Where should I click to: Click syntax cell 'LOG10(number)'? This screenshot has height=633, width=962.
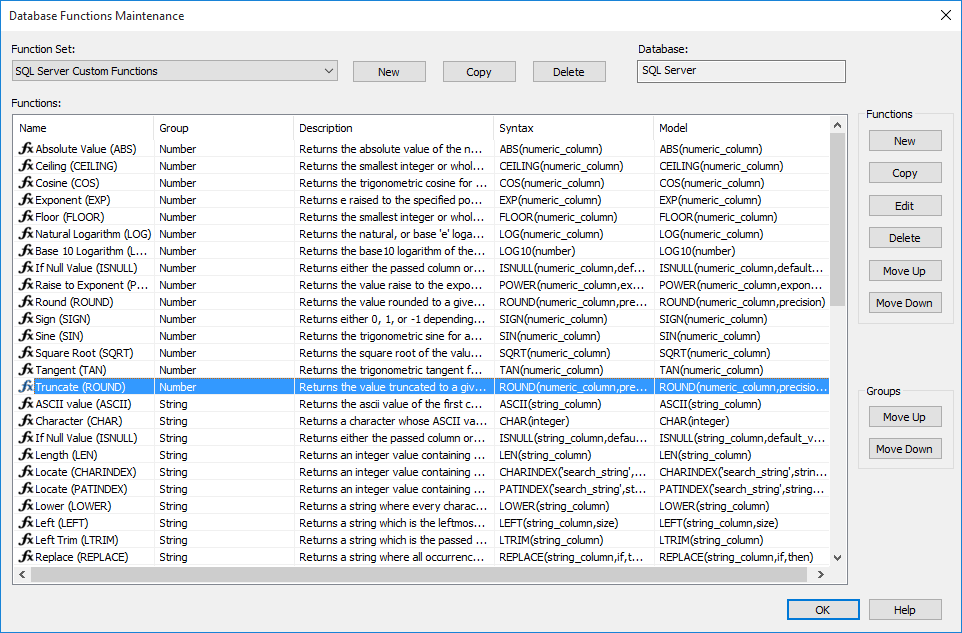537,251
